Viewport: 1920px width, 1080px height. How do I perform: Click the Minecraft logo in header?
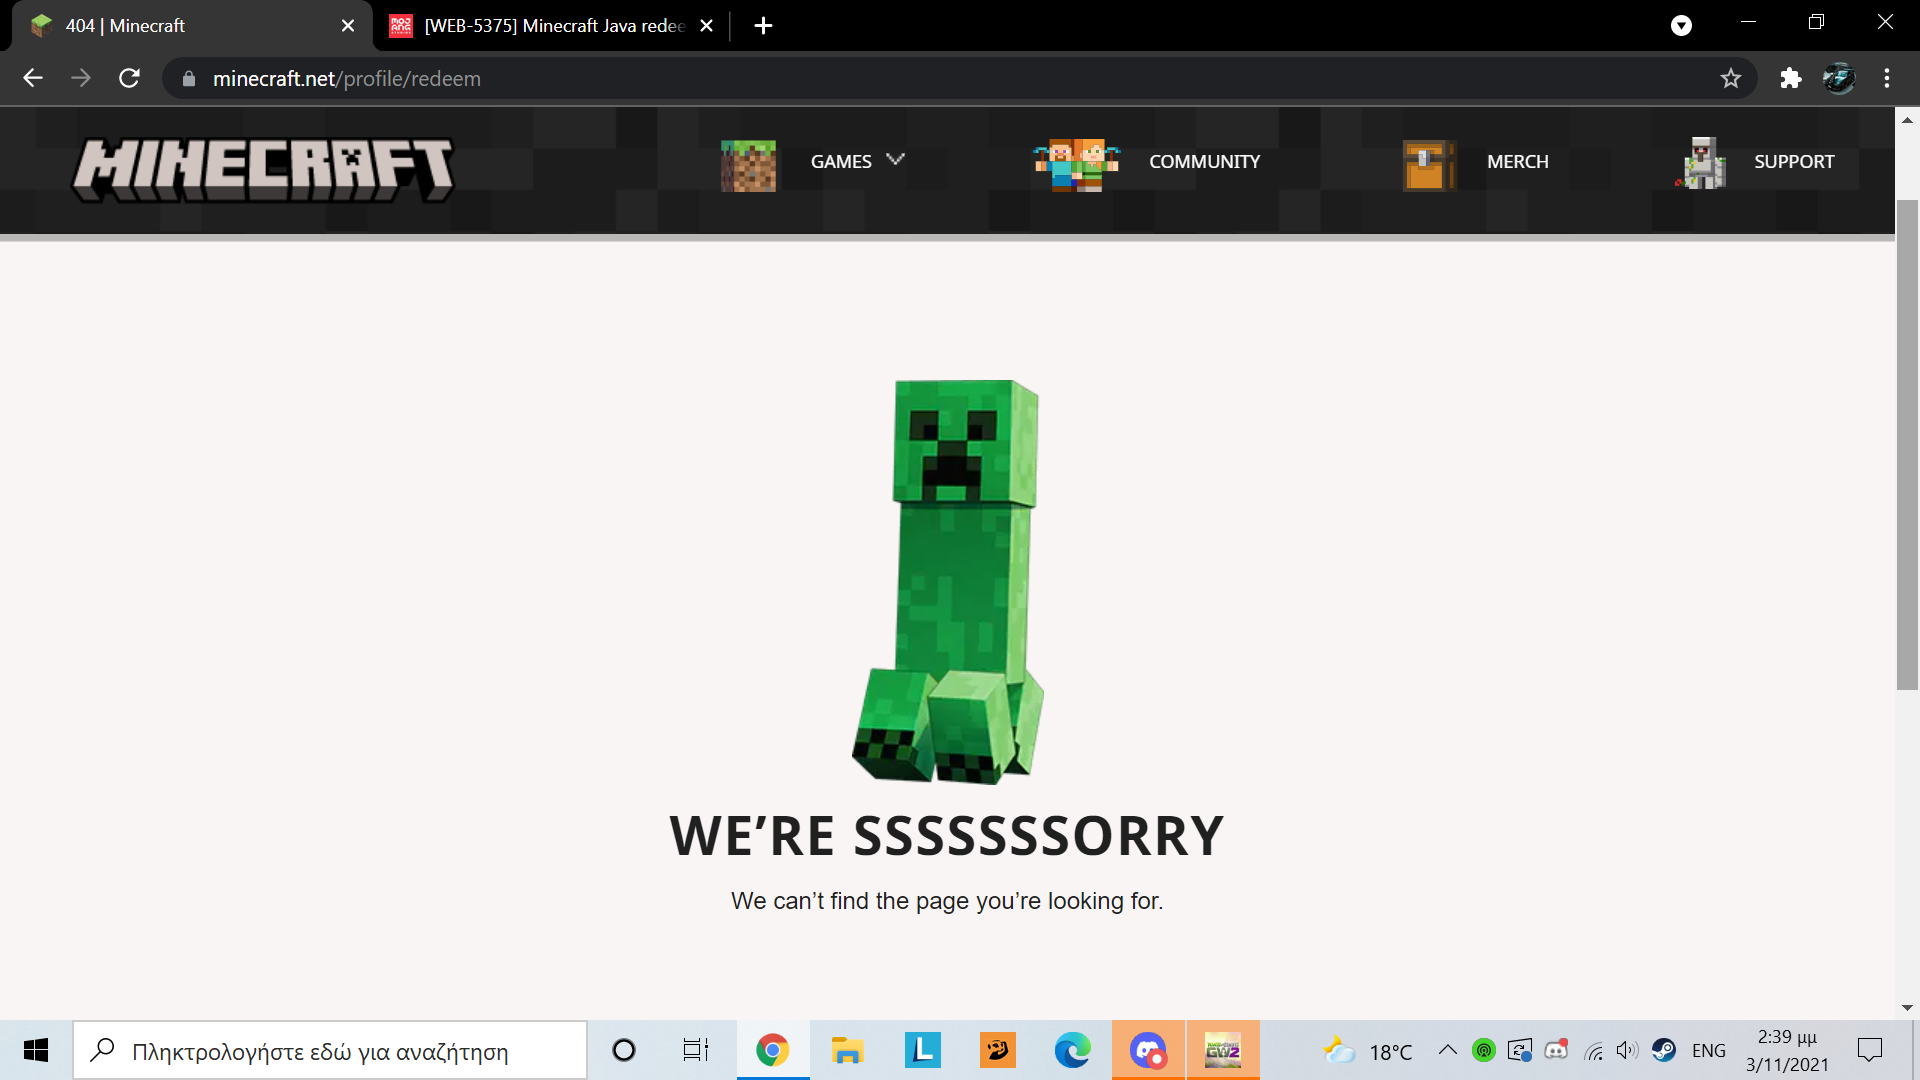click(x=263, y=168)
